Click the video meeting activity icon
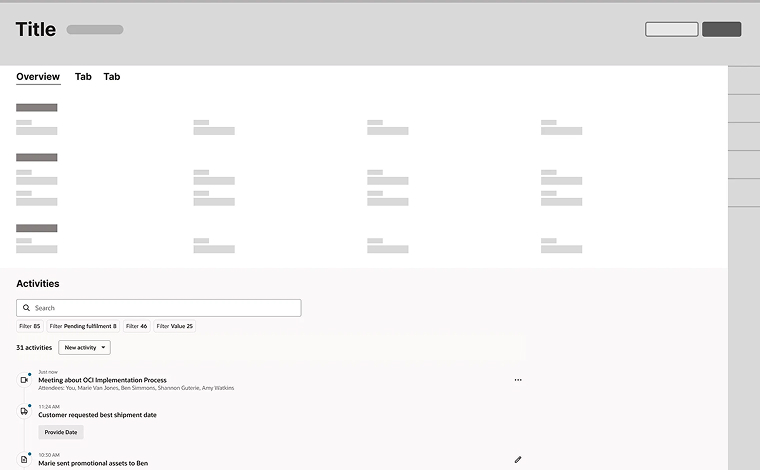The image size is (760, 470). tap(24, 380)
